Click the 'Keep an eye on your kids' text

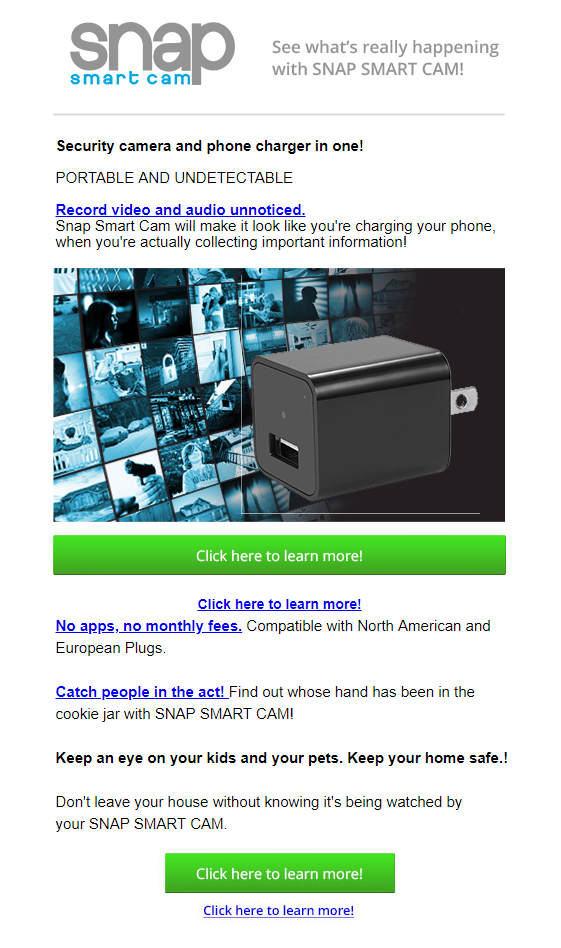(282, 758)
